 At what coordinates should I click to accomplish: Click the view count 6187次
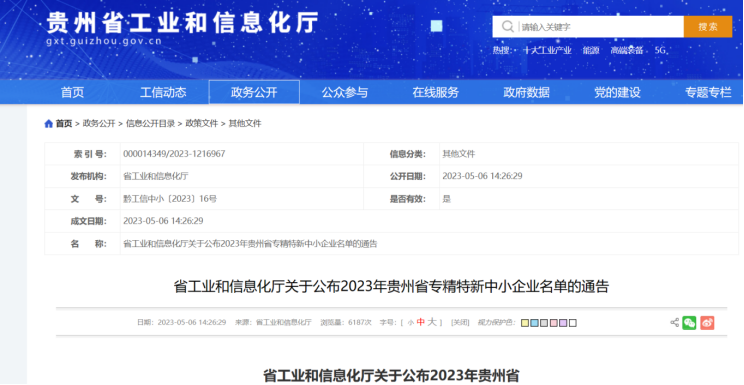[x=359, y=323]
